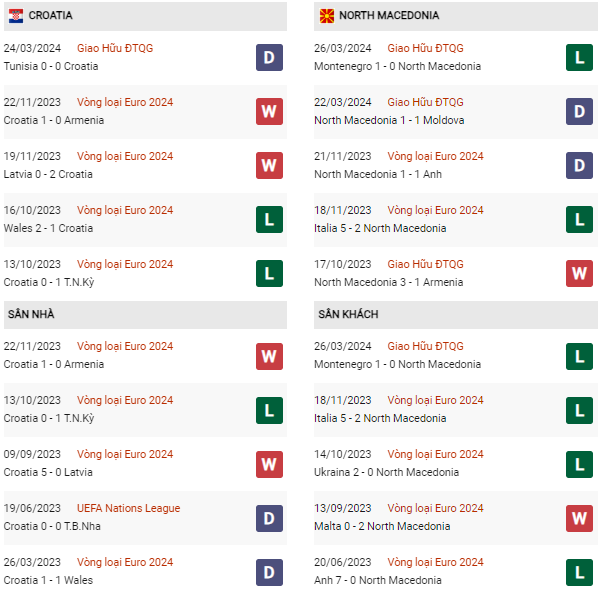Click the W badge for North Macedonia 3-1 Armenia
The image size is (600, 594).
coord(579,273)
